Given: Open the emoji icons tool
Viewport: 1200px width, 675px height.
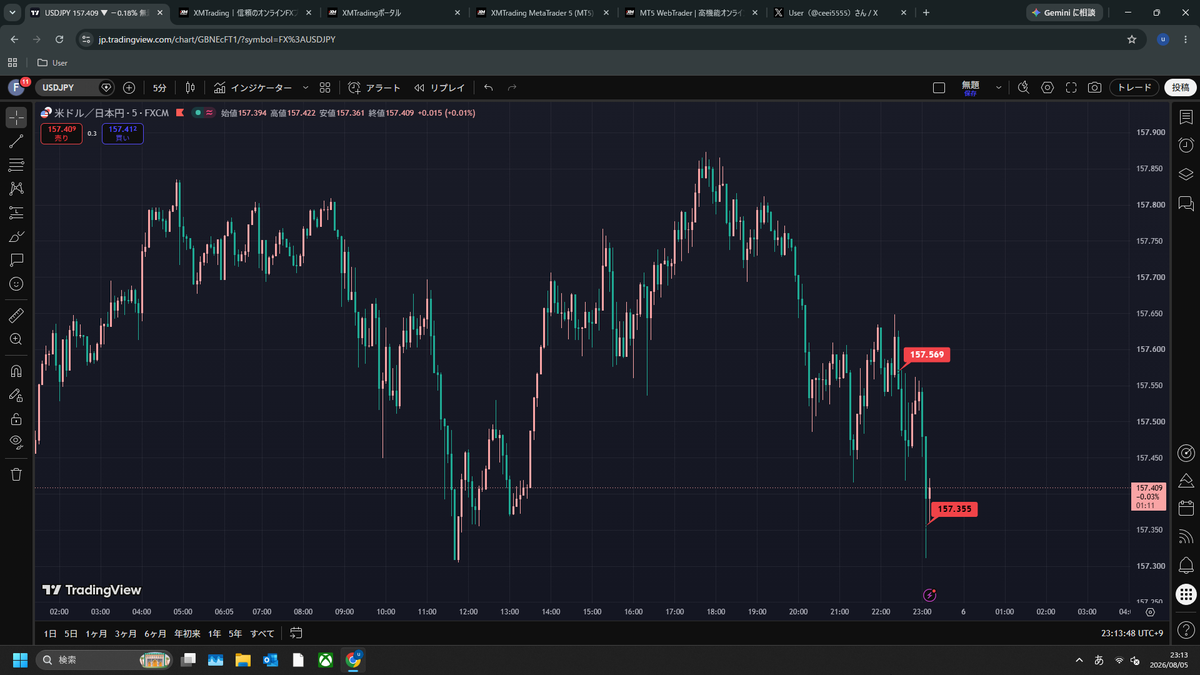Looking at the screenshot, I should coord(16,284).
